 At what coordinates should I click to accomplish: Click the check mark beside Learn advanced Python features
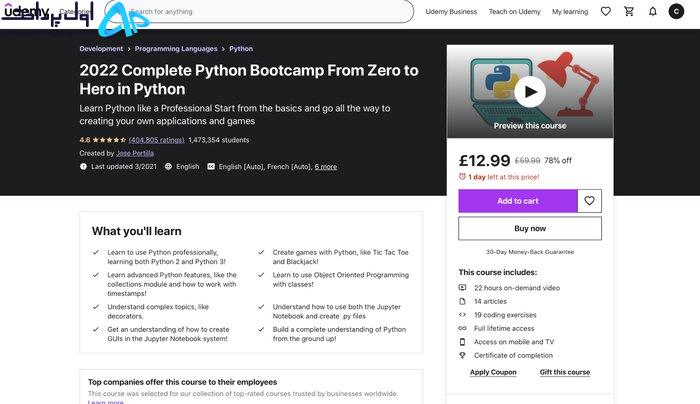click(96, 275)
